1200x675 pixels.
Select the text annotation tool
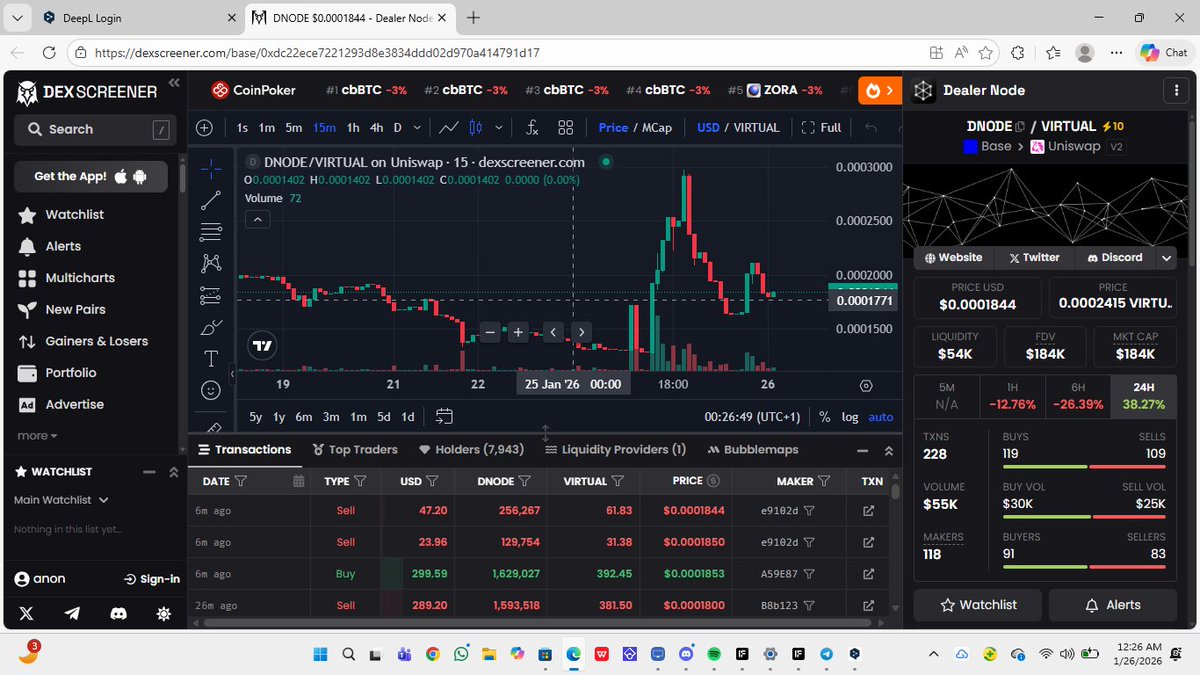[211, 358]
